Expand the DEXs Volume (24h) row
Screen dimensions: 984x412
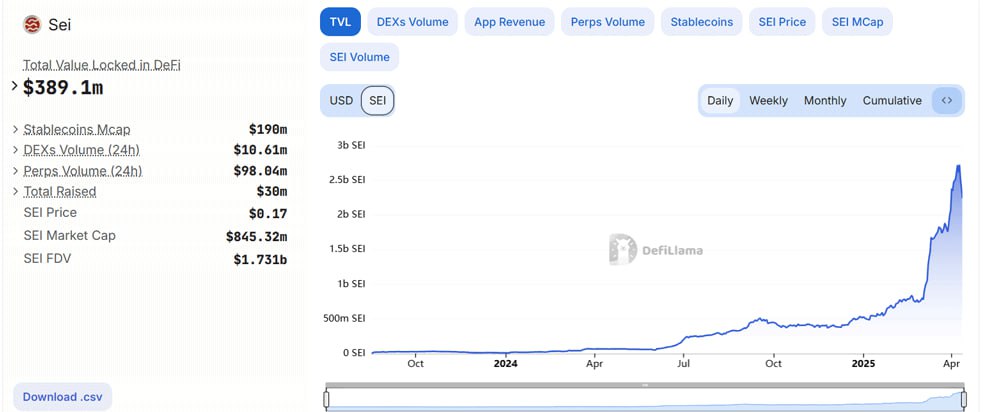(x=15, y=151)
